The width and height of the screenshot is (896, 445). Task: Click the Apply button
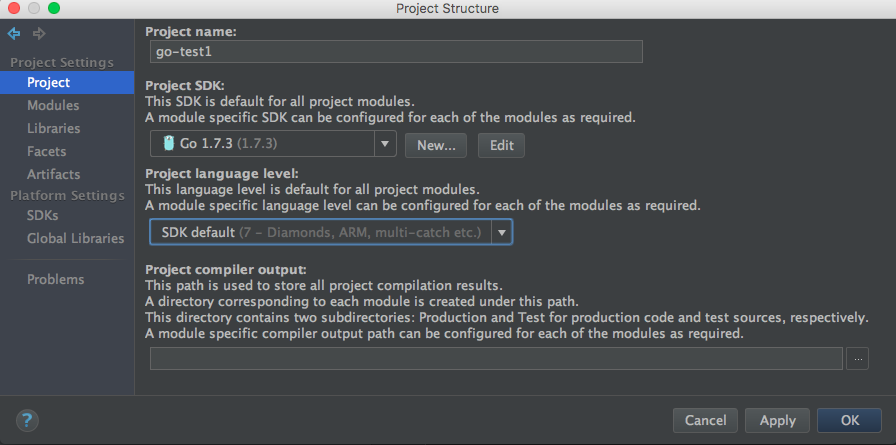(777, 420)
